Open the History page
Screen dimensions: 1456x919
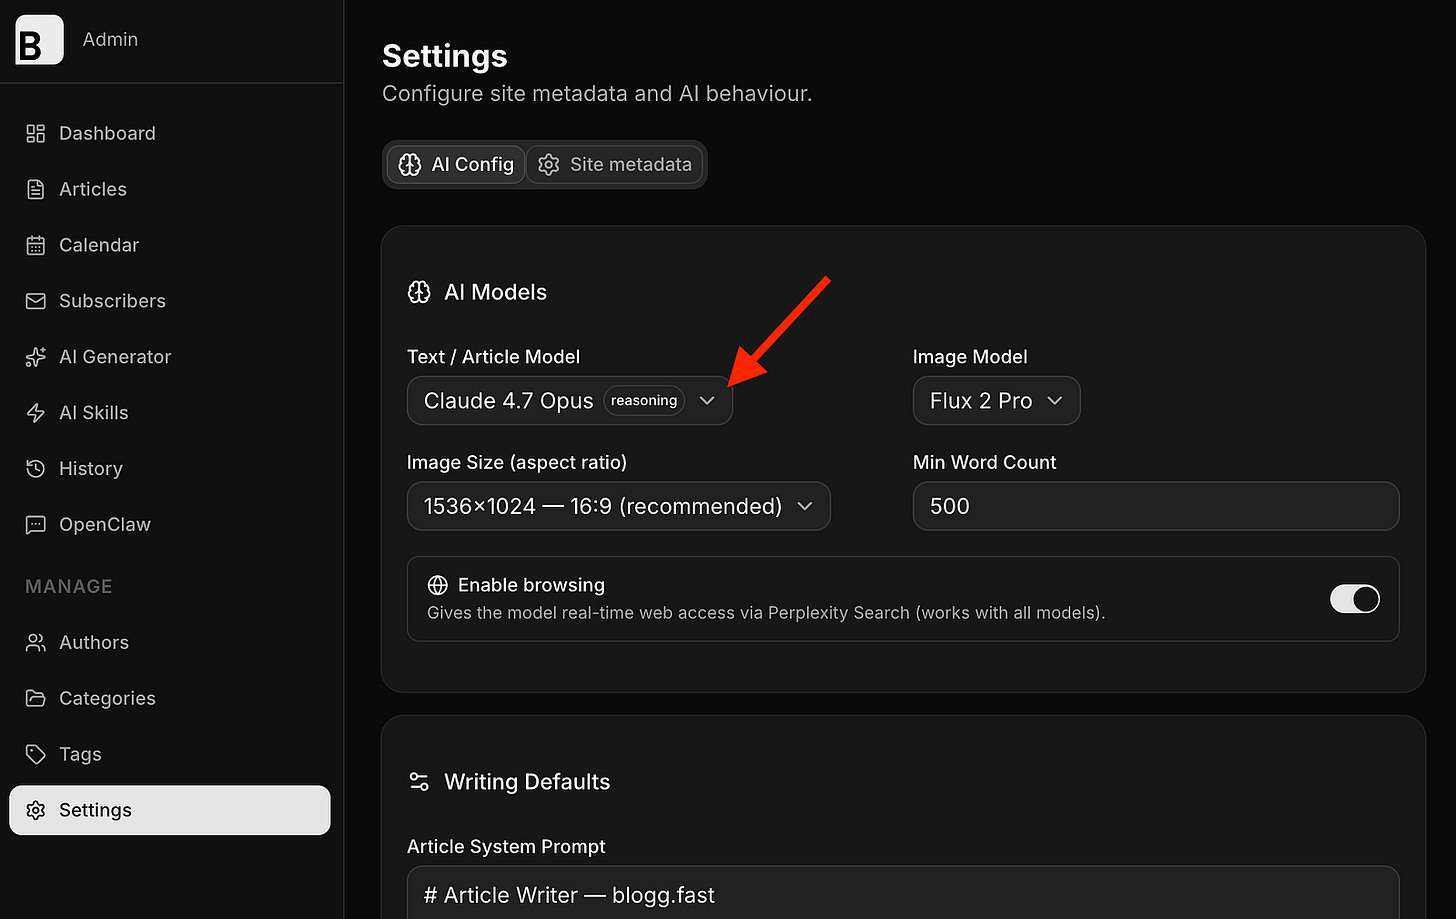tap(170, 469)
